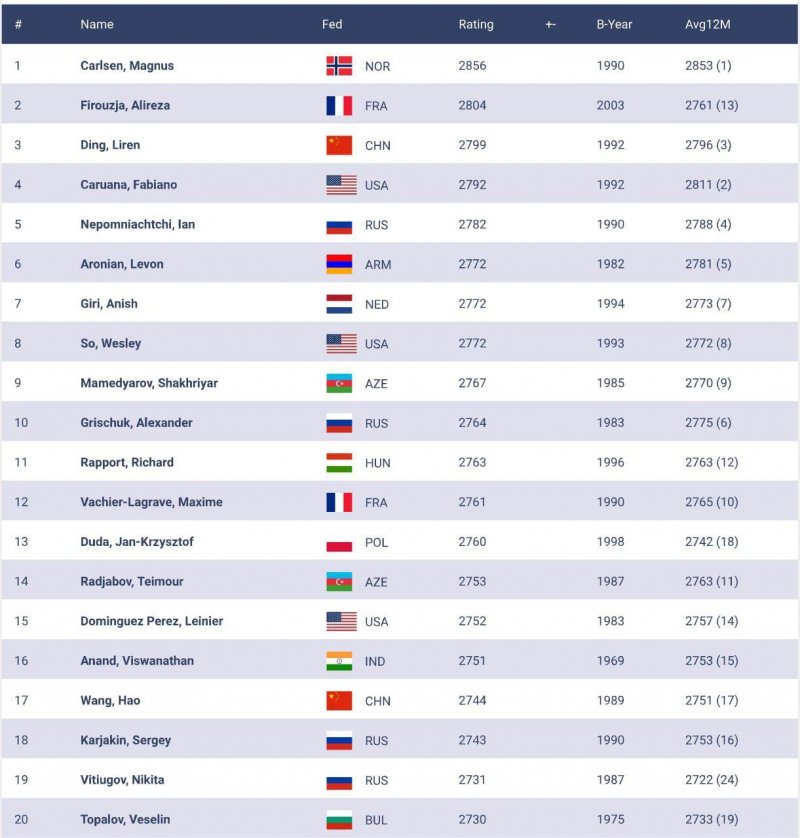The height and width of the screenshot is (838, 800).
Task: Click Norway flag icon beside Carlsen
Action: (x=339, y=66)
